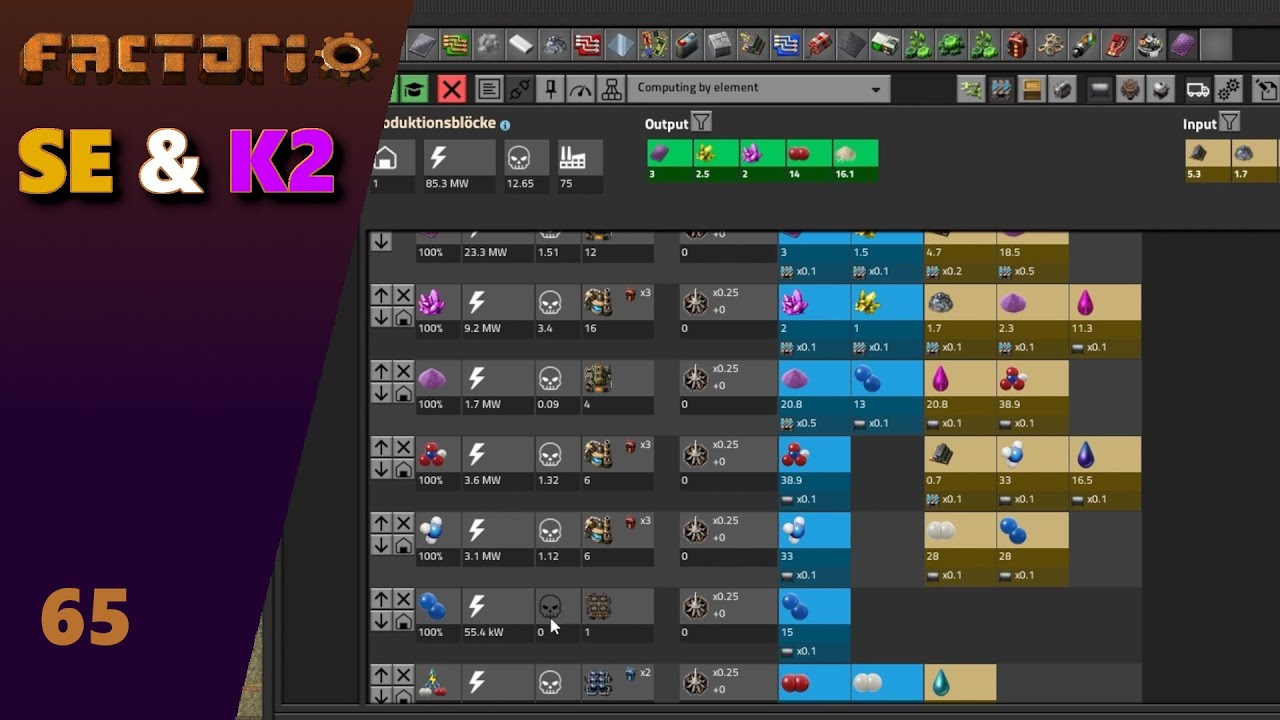
Task: Click the text list summary icon
Action: (488, 89)
